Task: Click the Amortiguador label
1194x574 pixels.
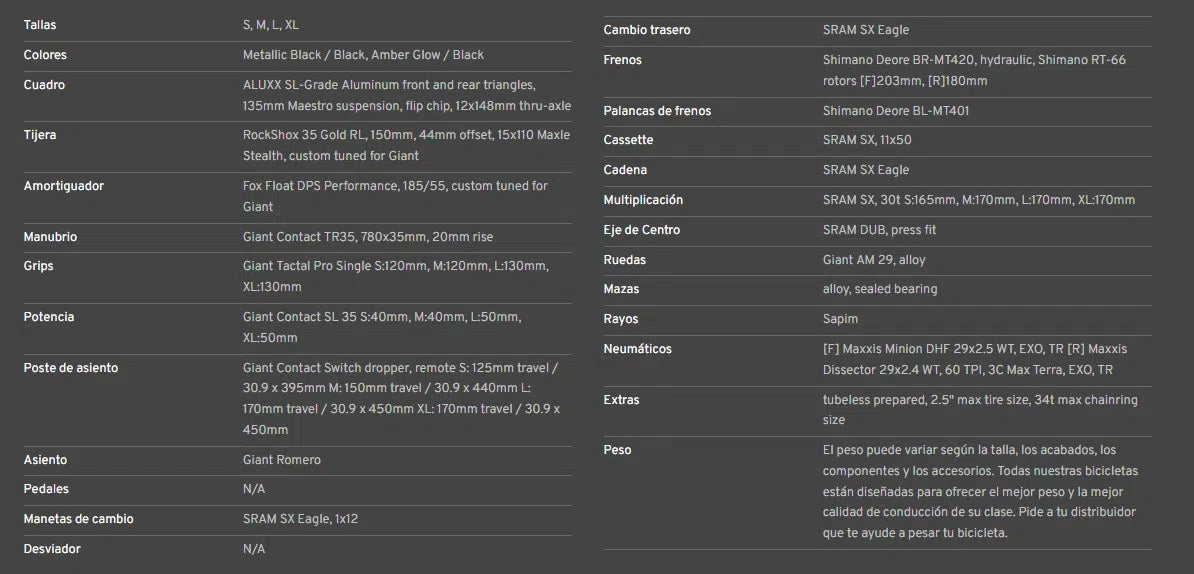Action: (x=63, y=186)
